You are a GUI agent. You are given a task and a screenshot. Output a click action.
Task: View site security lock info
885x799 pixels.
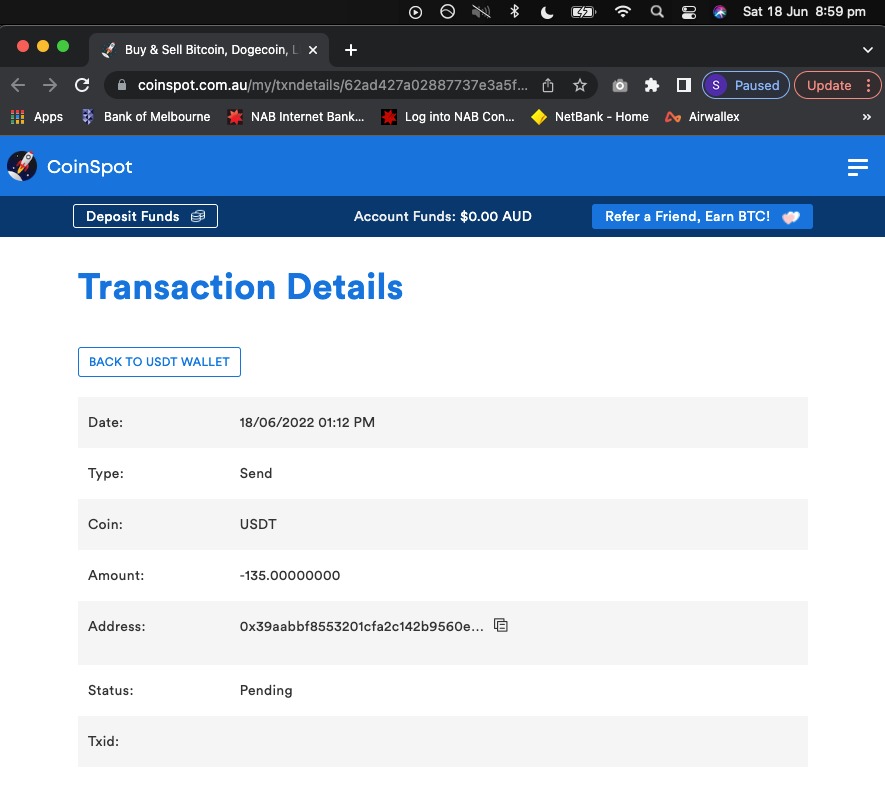[x=121, y=85]
